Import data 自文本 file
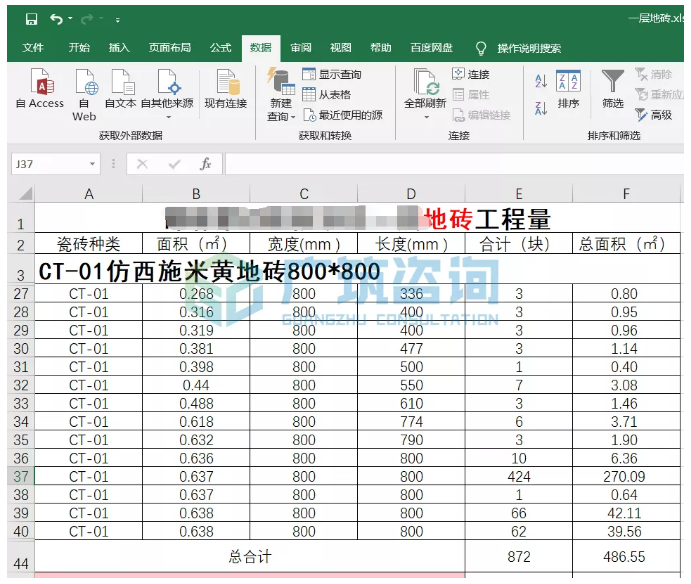Viewport: 691px width, 584px height. click(x=120, y=89)
